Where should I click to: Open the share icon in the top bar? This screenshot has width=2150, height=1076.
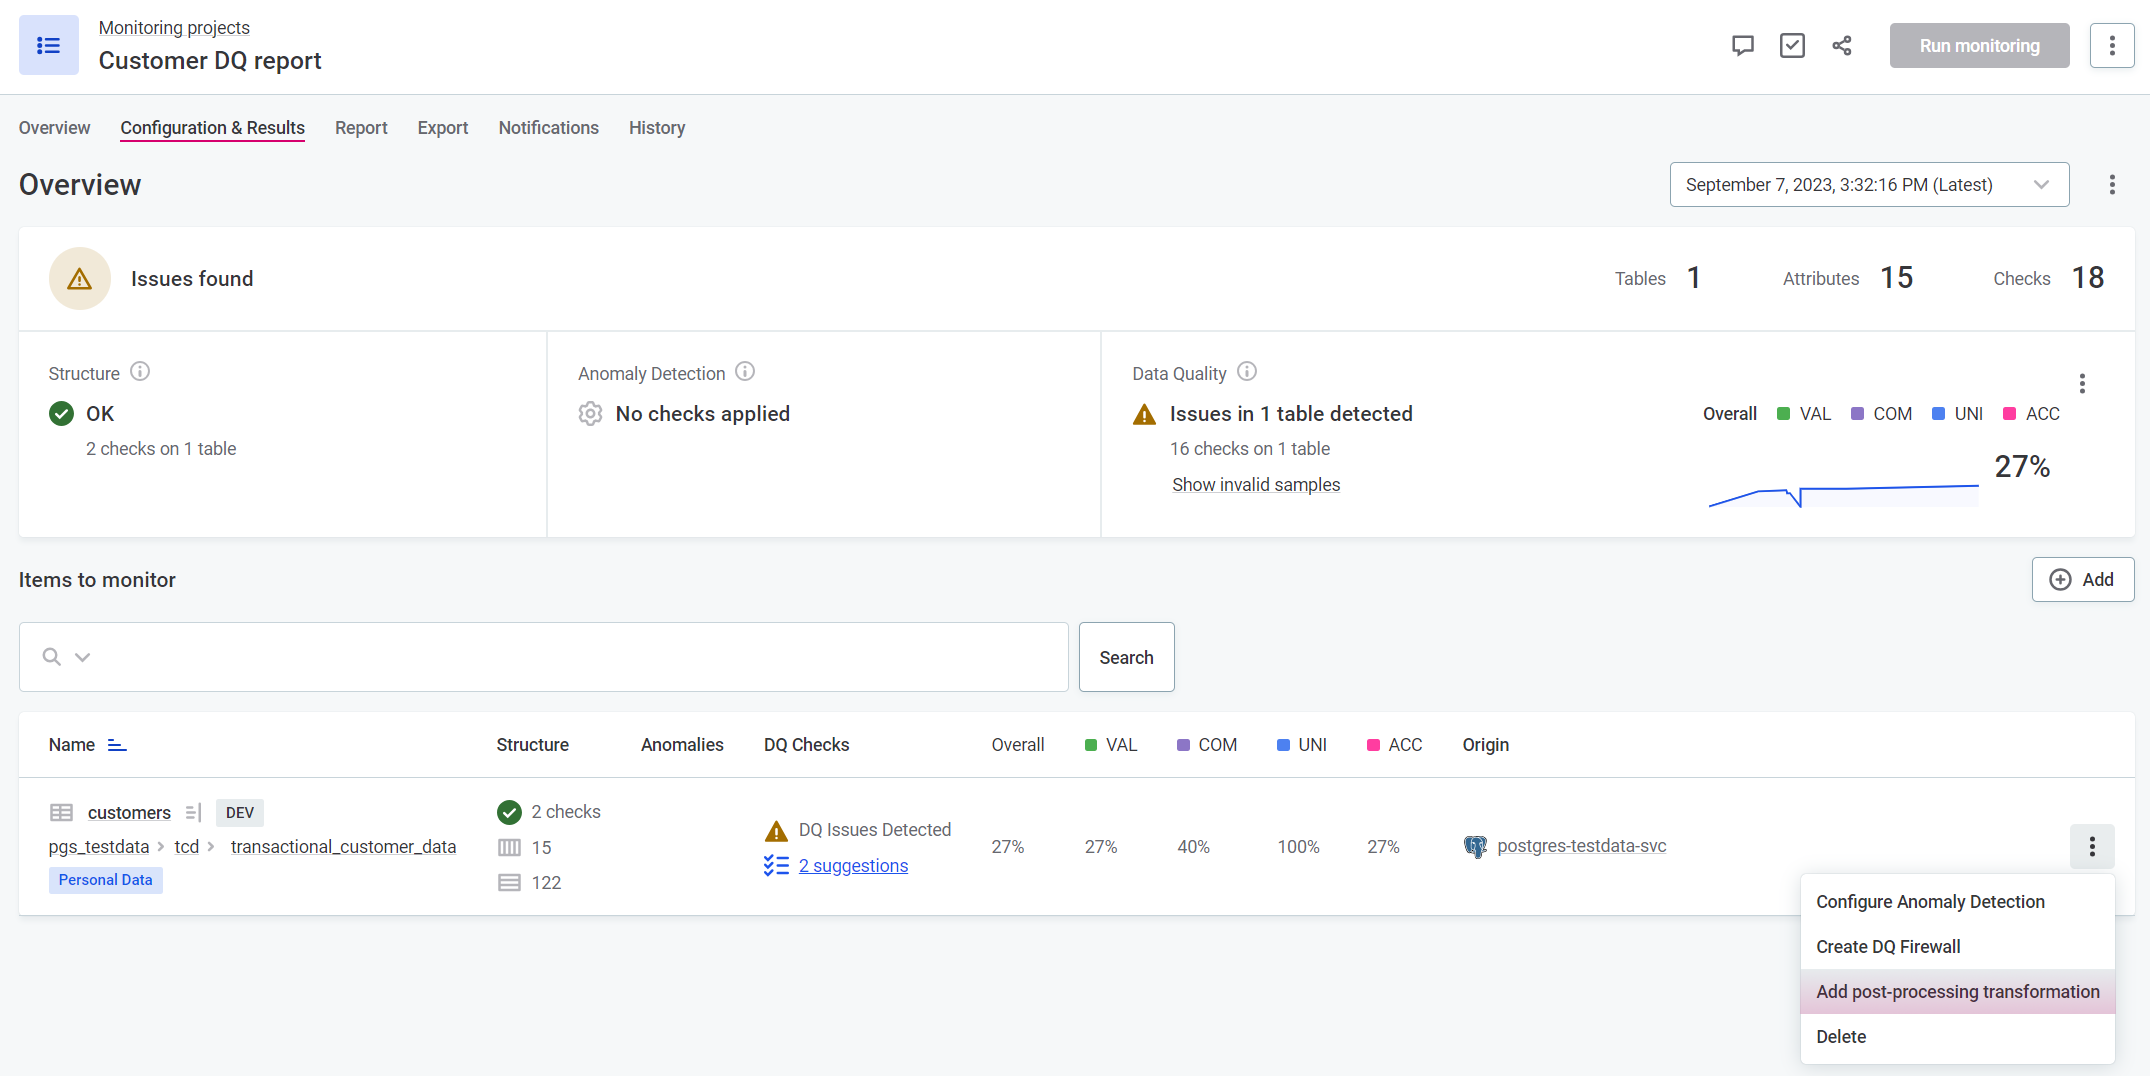coord(1842,45)
